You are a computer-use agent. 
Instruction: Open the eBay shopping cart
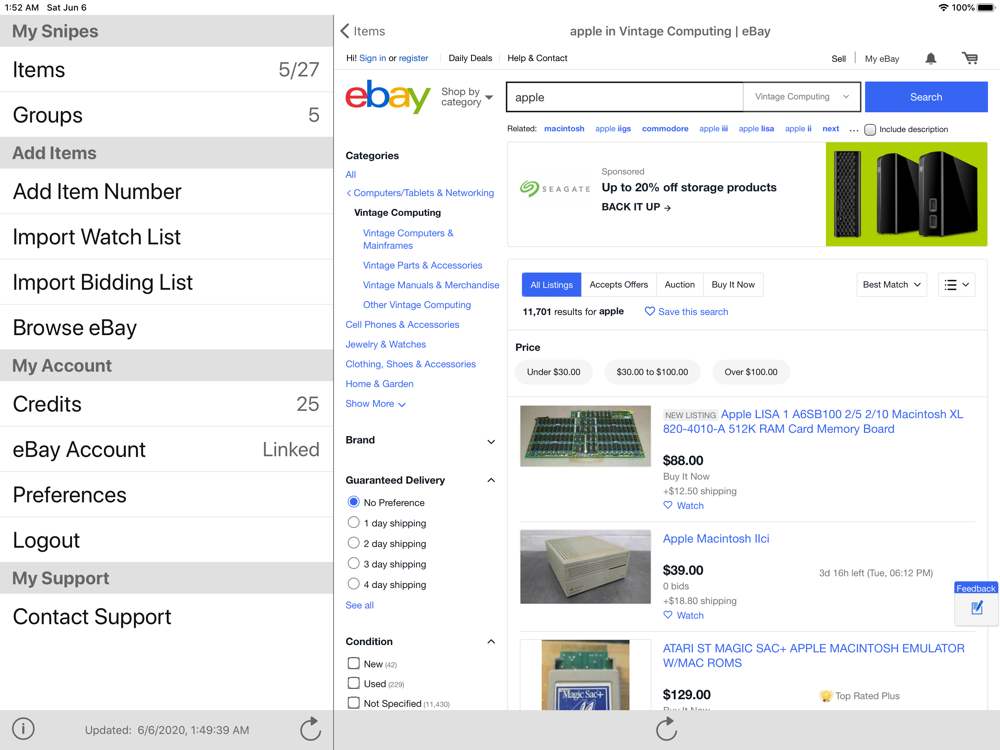(x=969, y=59)
